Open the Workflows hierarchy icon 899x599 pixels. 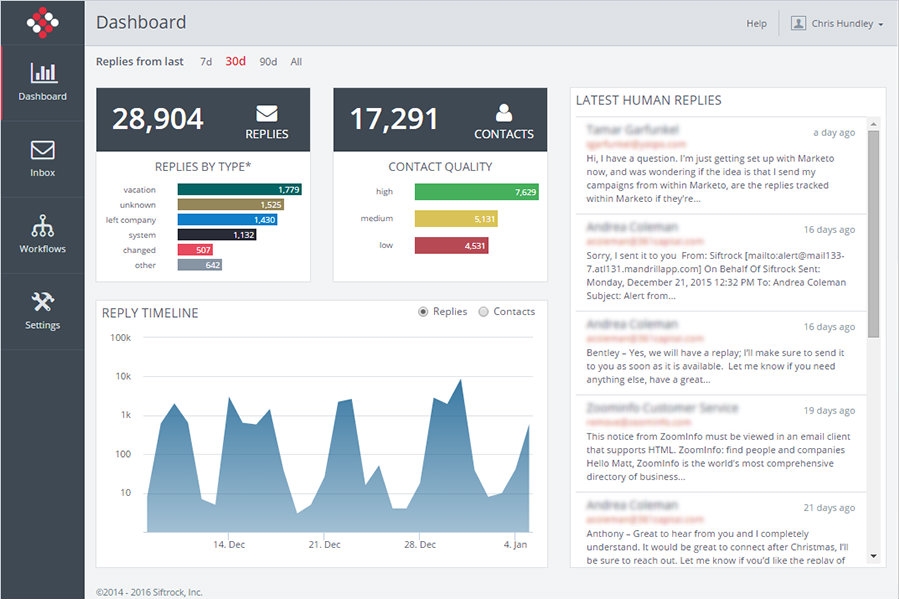(x=42, y=225)
